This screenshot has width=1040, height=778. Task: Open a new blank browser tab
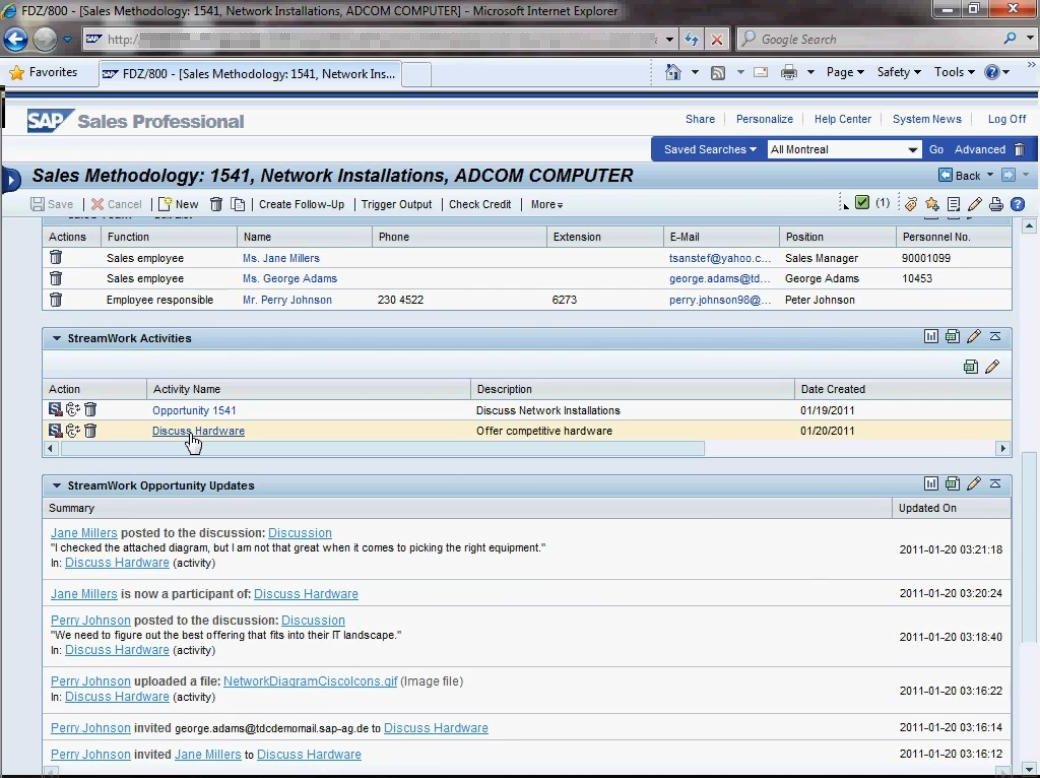(417, 74)
